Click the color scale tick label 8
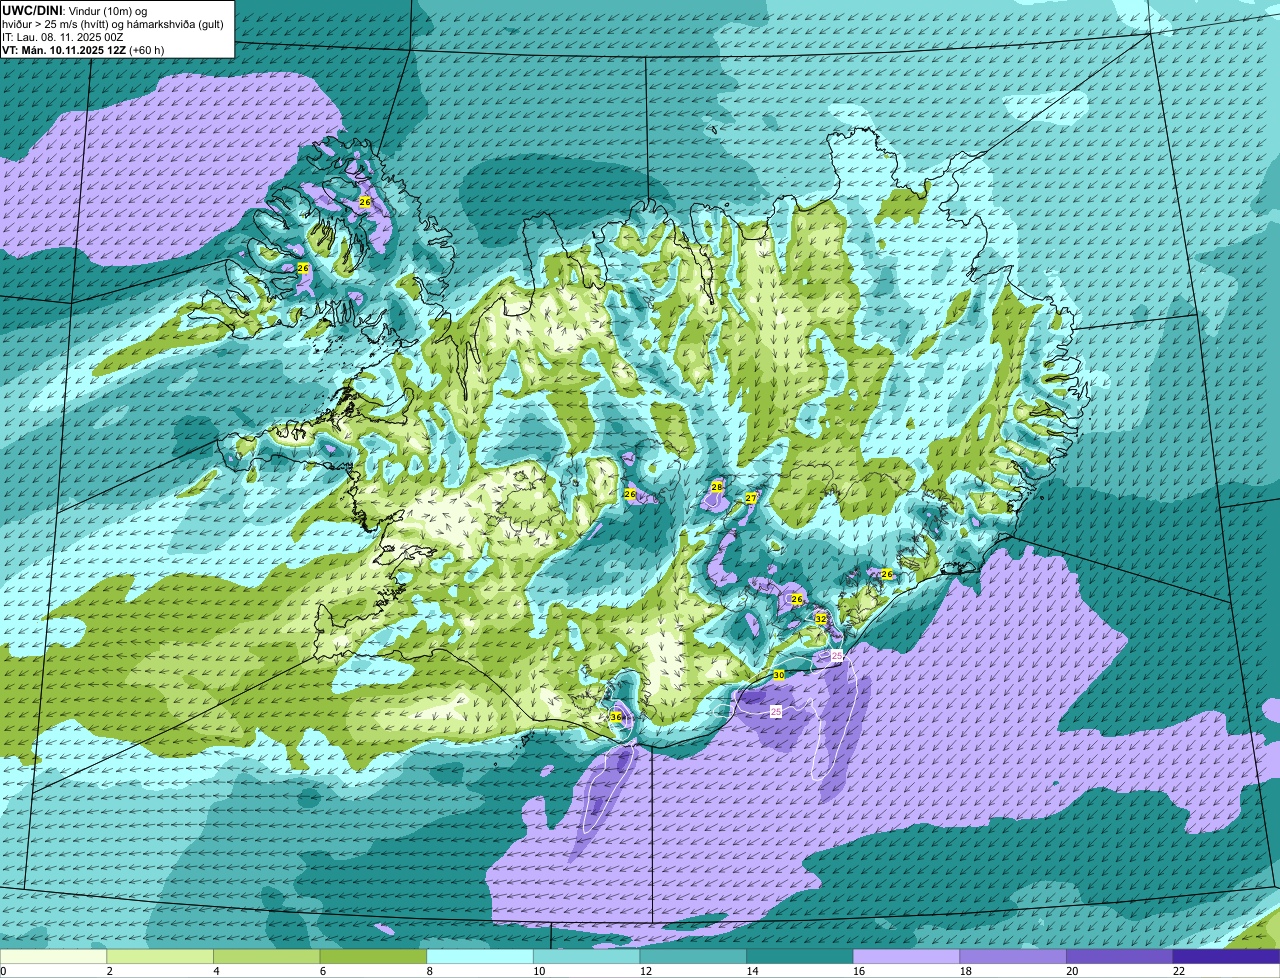This screenshot has height=978, width=1280. (x=431, y=971)
